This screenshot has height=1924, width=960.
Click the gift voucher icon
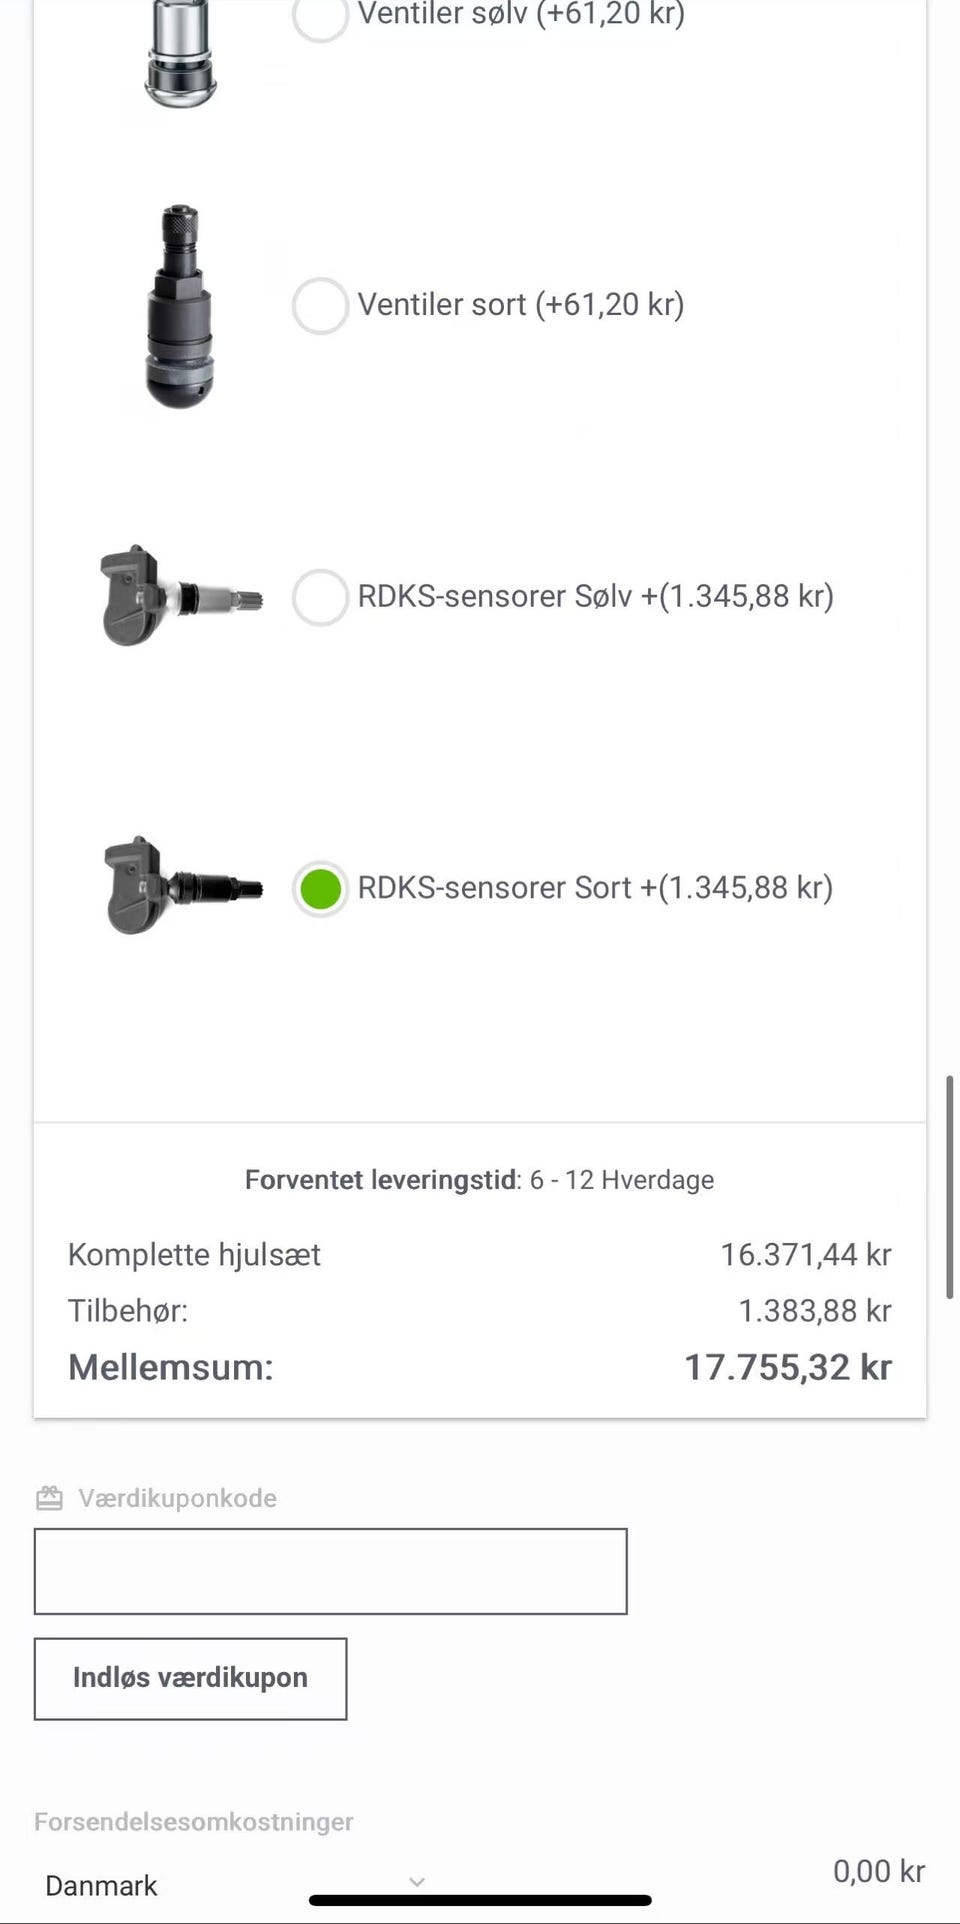(x=49, y=1498)
